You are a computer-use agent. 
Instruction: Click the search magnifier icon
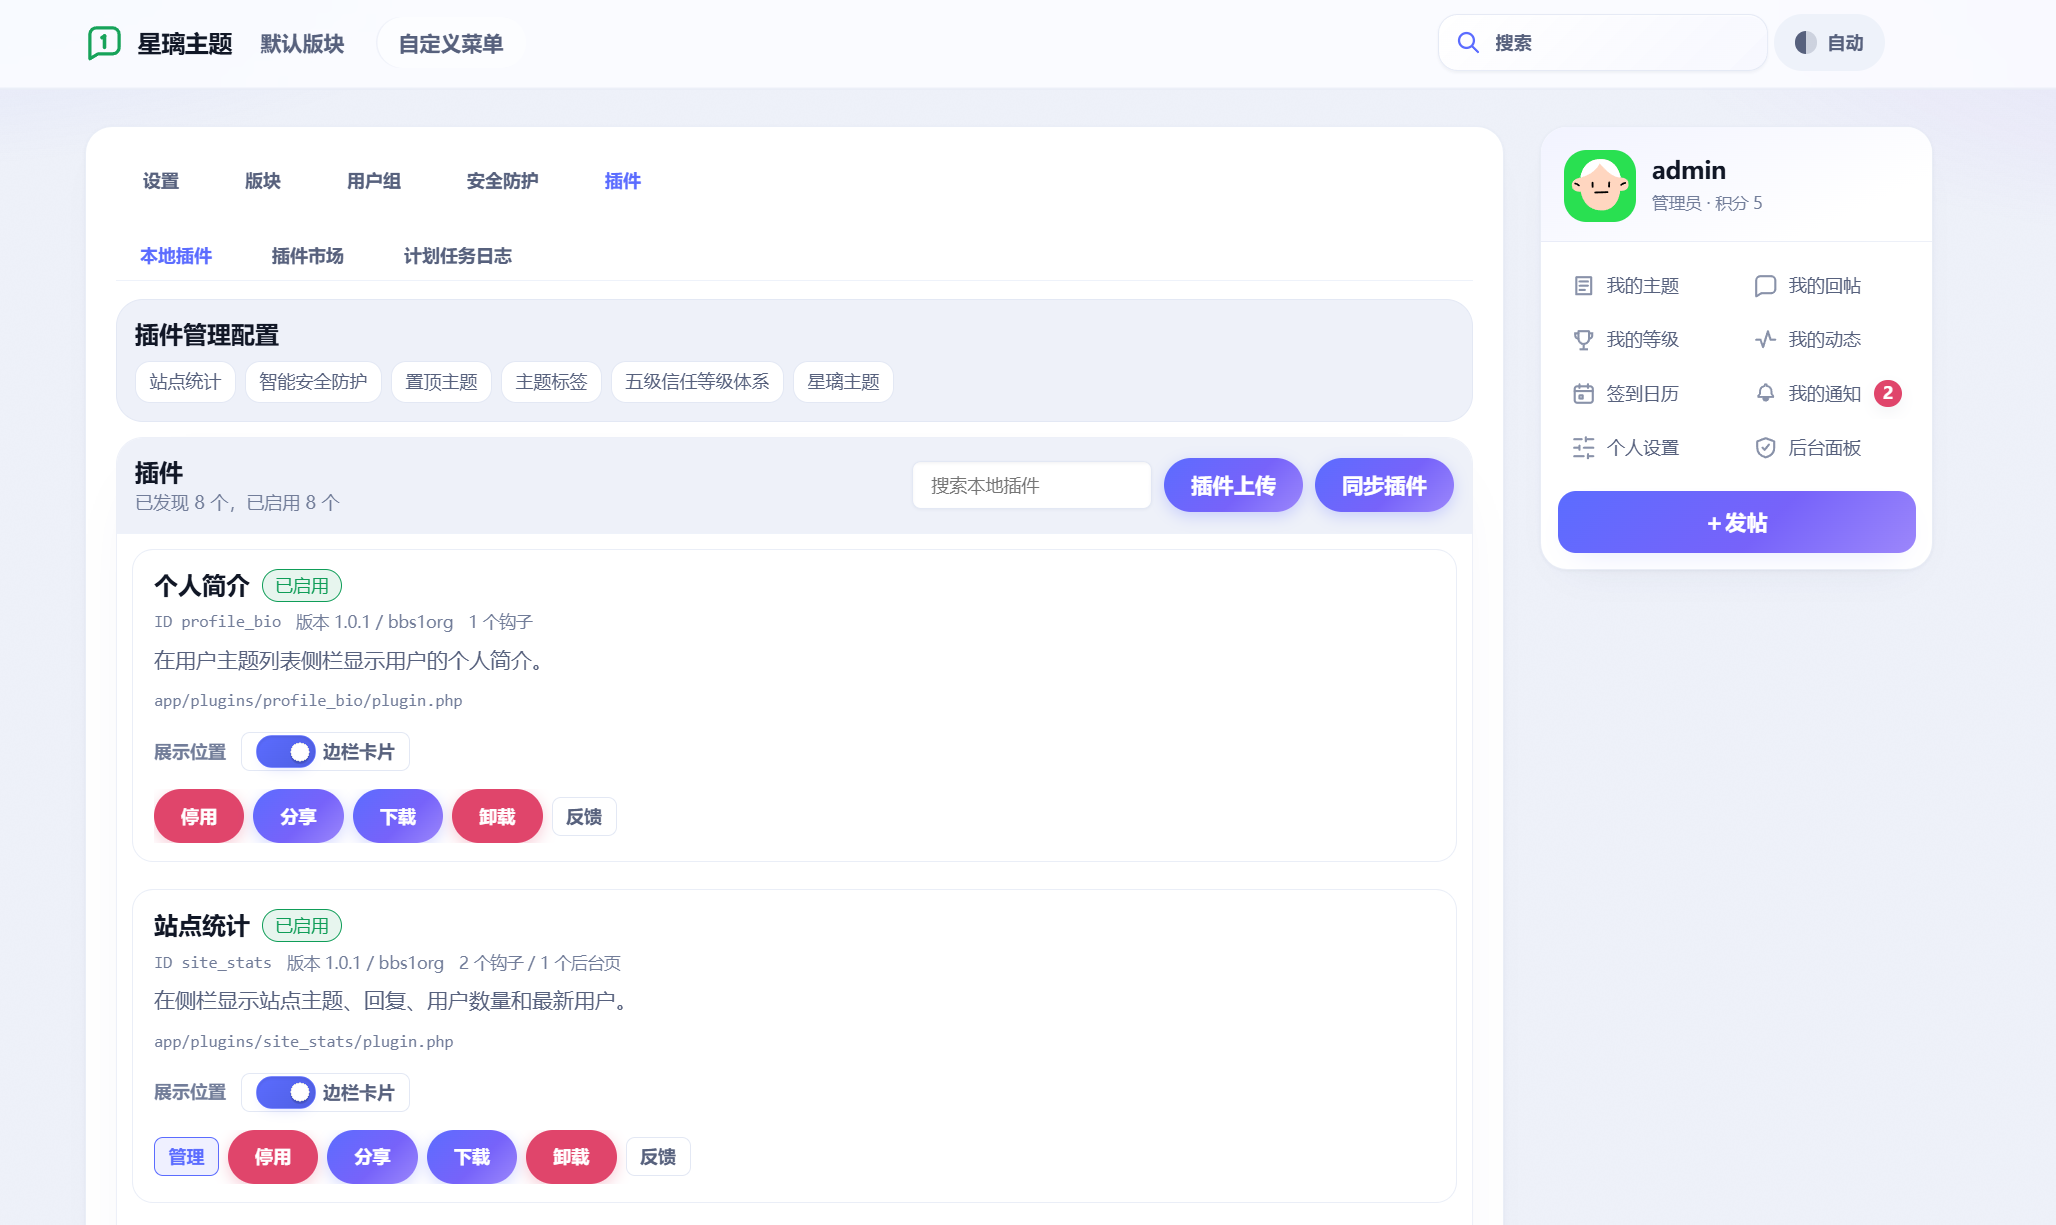[1468, 42]
